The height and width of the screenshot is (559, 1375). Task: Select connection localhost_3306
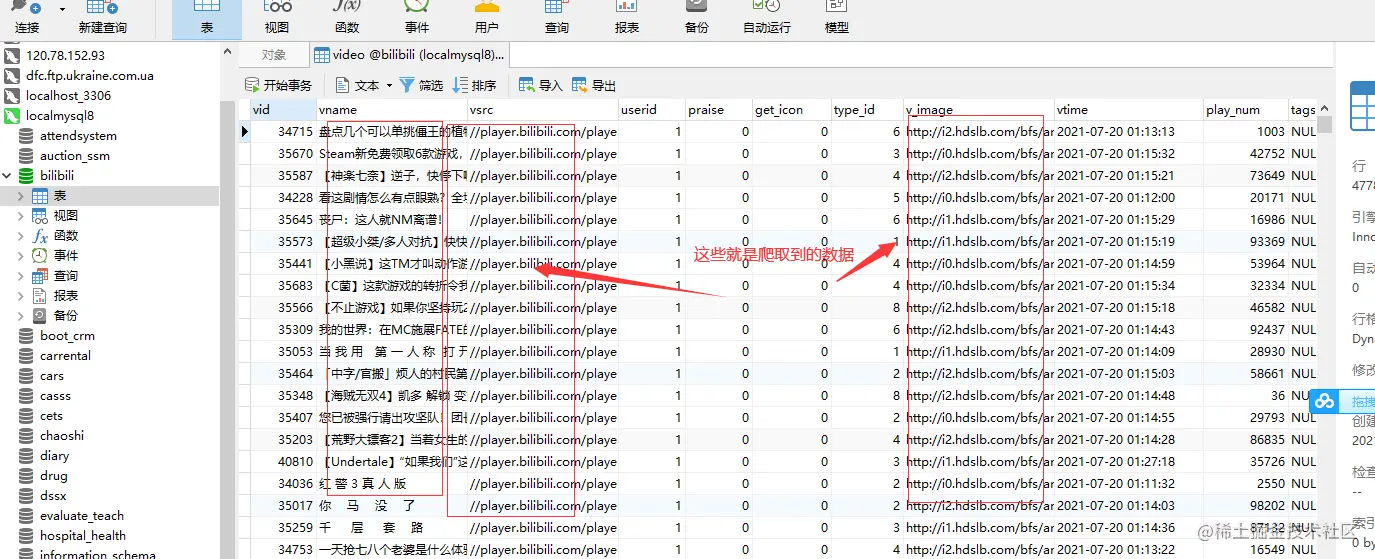pos(68,95)
